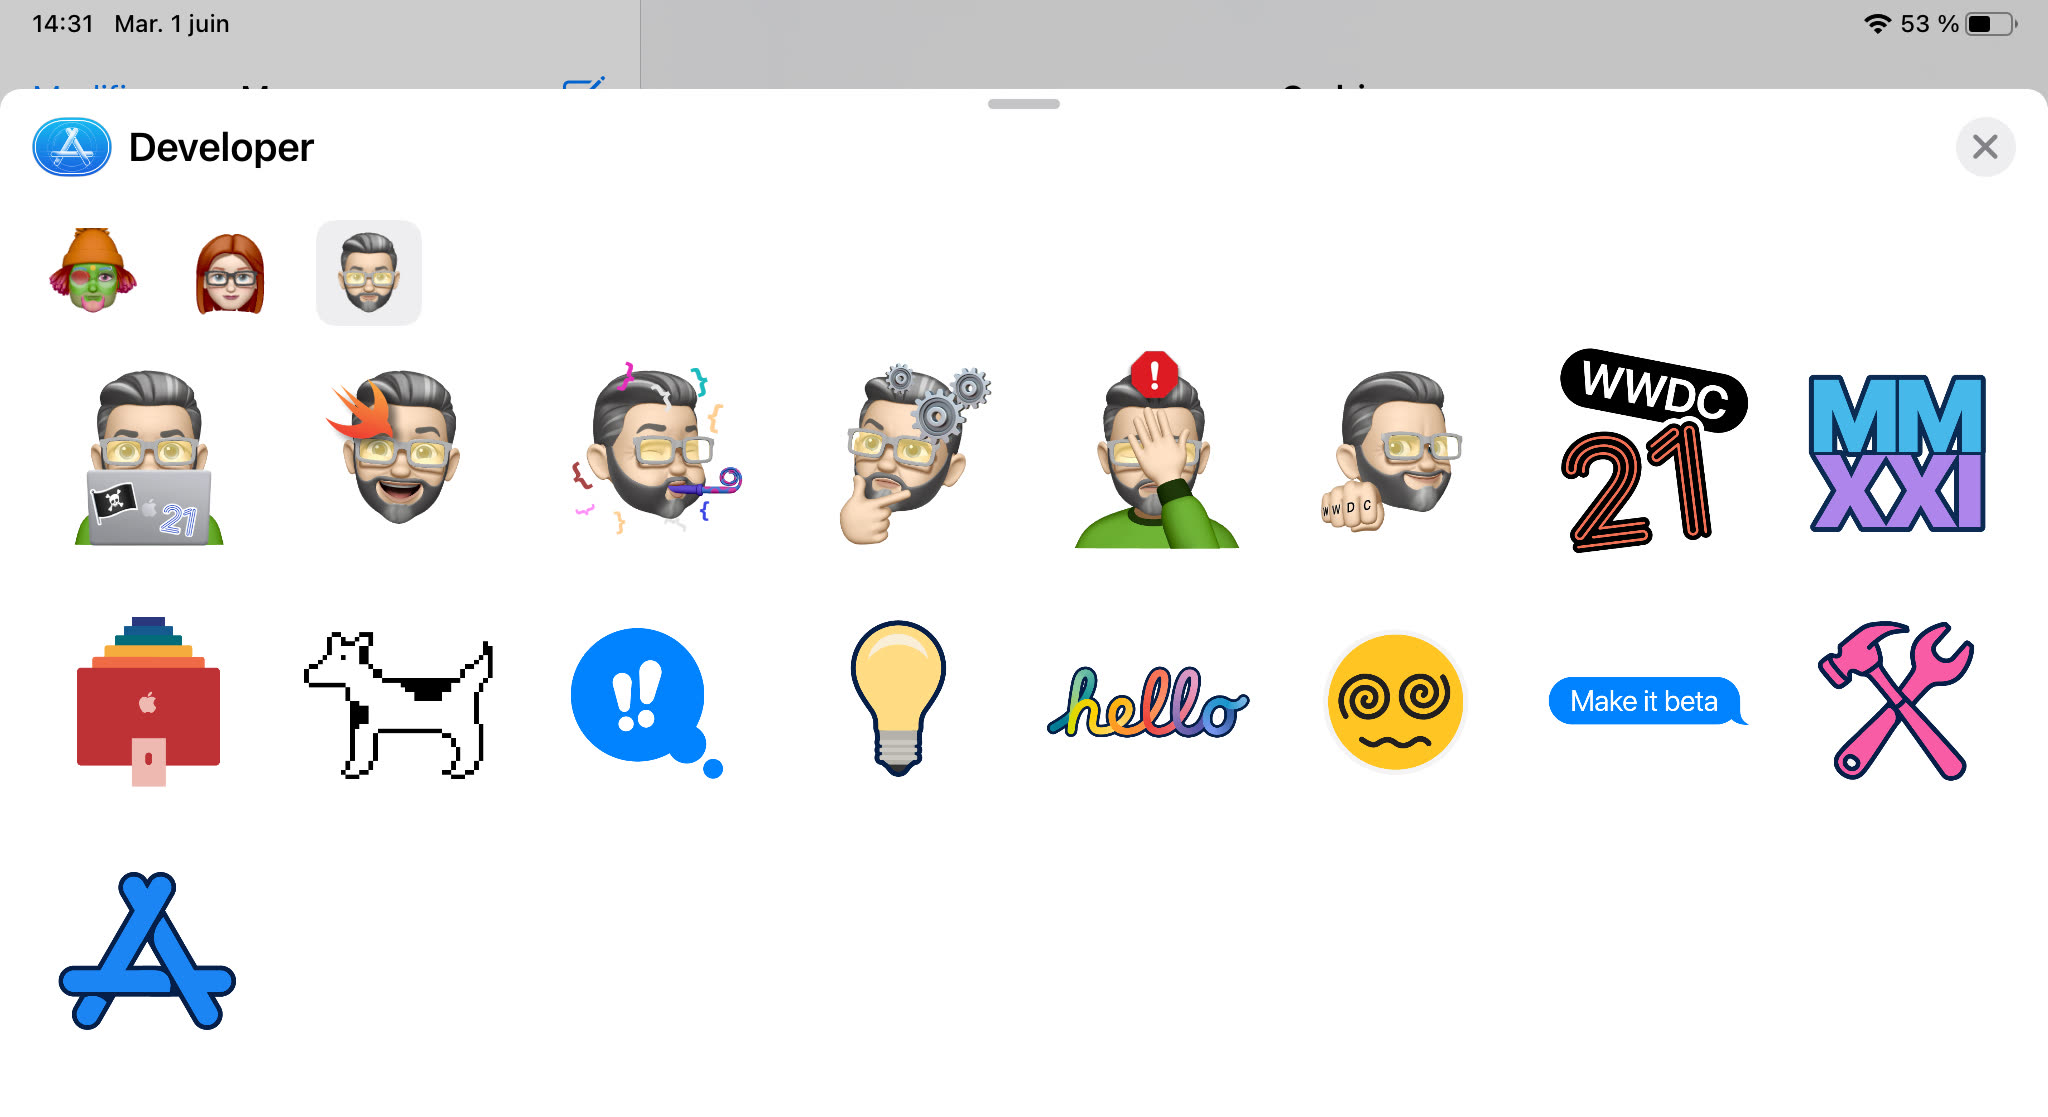Select the gray-haired bearded Memoji tab

click(369, 273)
